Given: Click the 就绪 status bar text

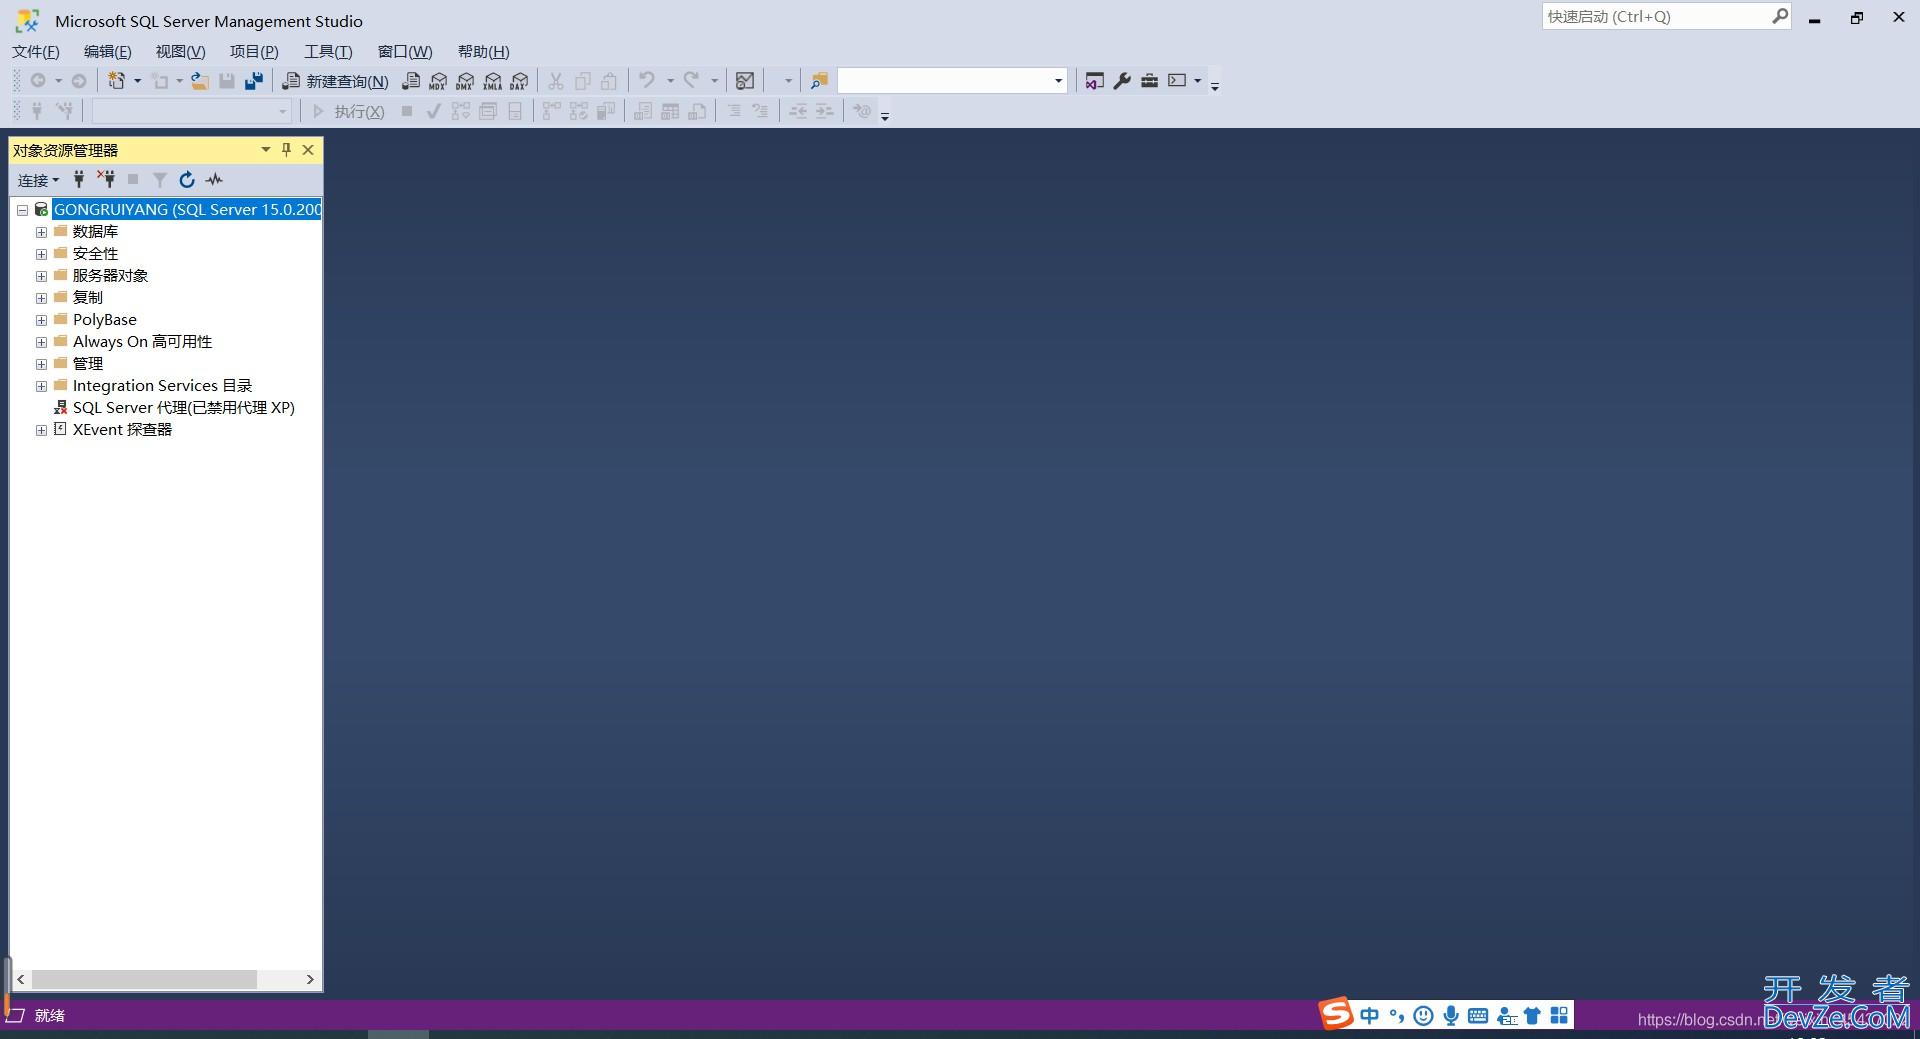Looking at the screenshot, I should click(x=50, y=1016).
